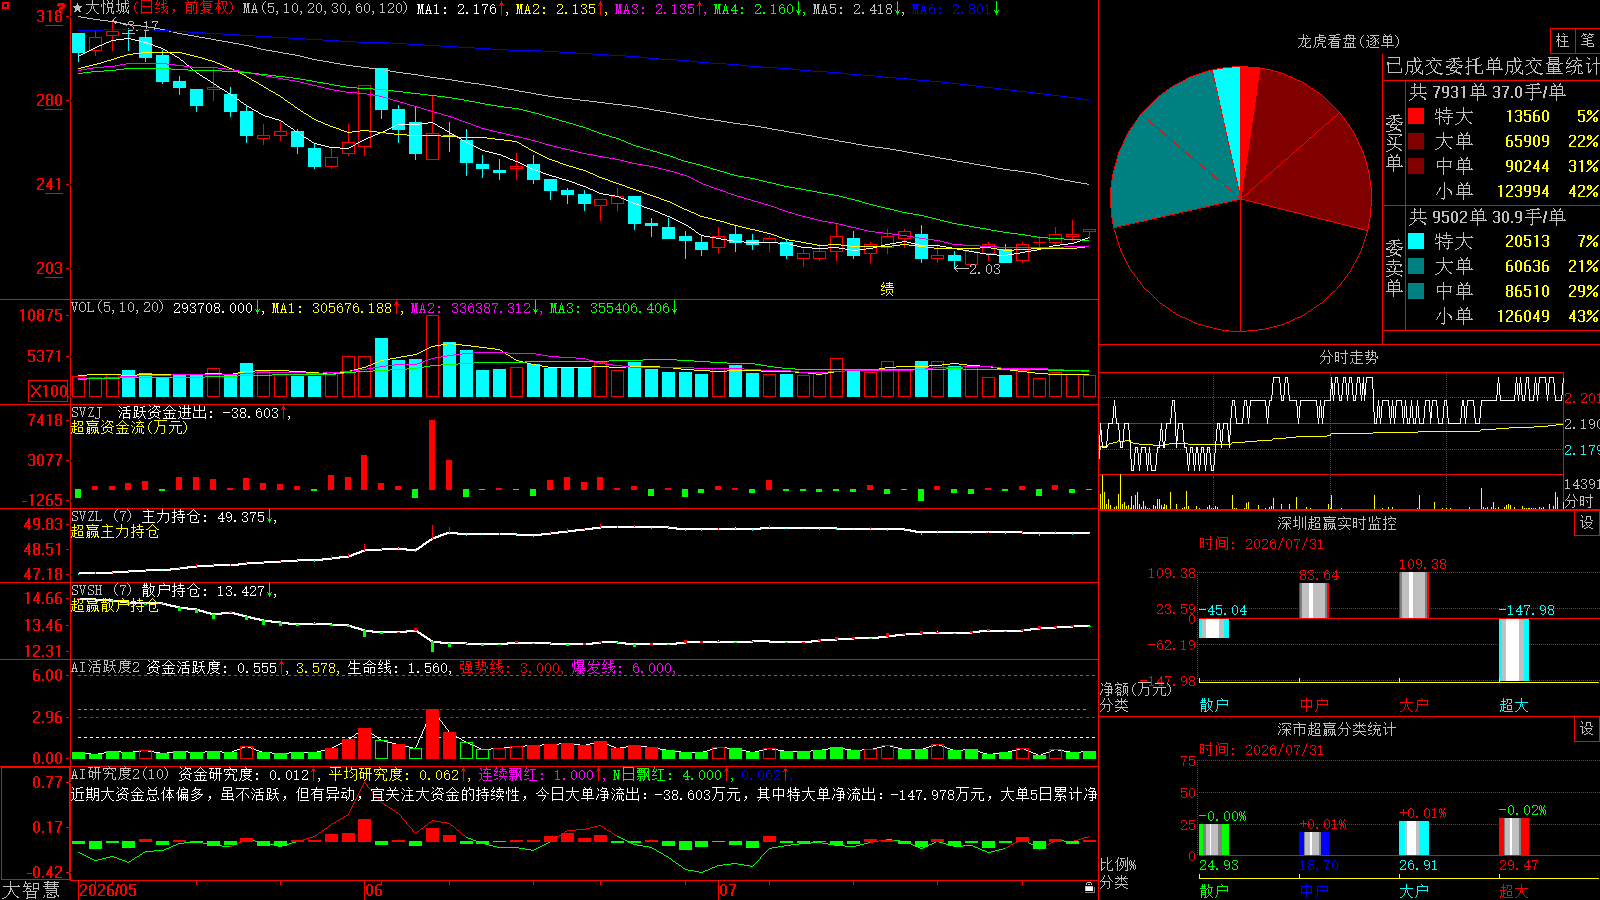Click the 共 9502单 30.9手/单 sell summary

(x=1487, y=217)
